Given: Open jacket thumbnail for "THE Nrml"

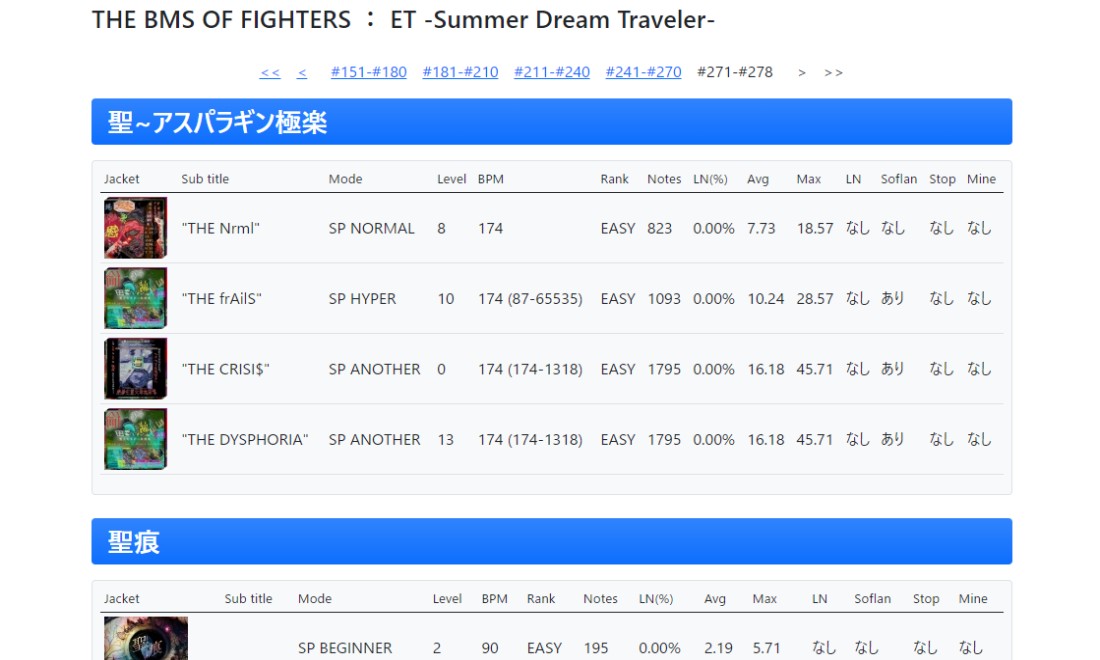Looking at the screenshot, I should click(x=135, y=228).
